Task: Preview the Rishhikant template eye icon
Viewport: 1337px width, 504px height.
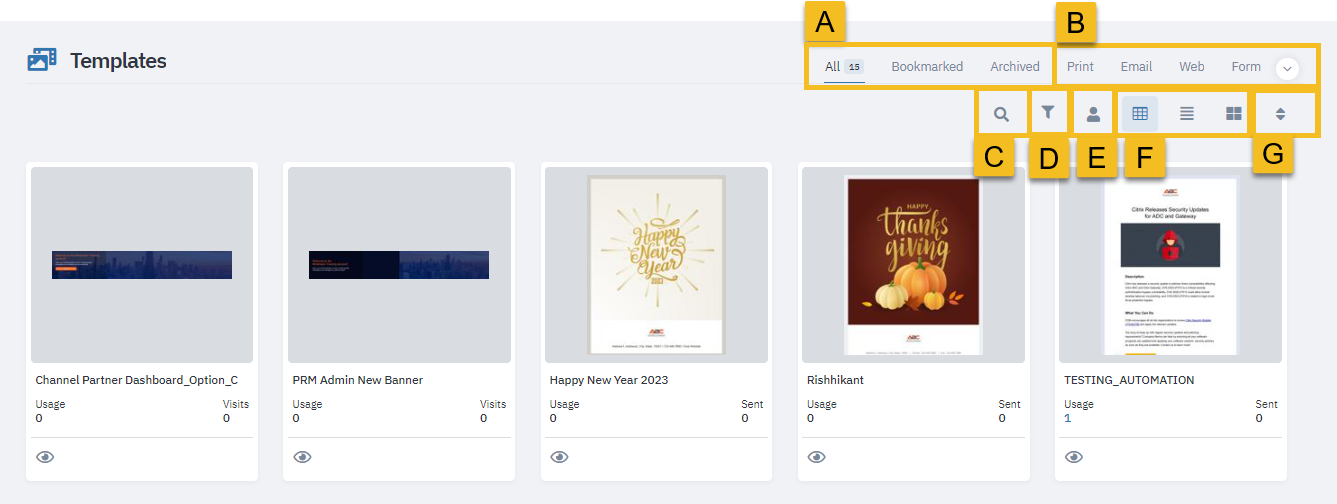Action: coord(816,457)
